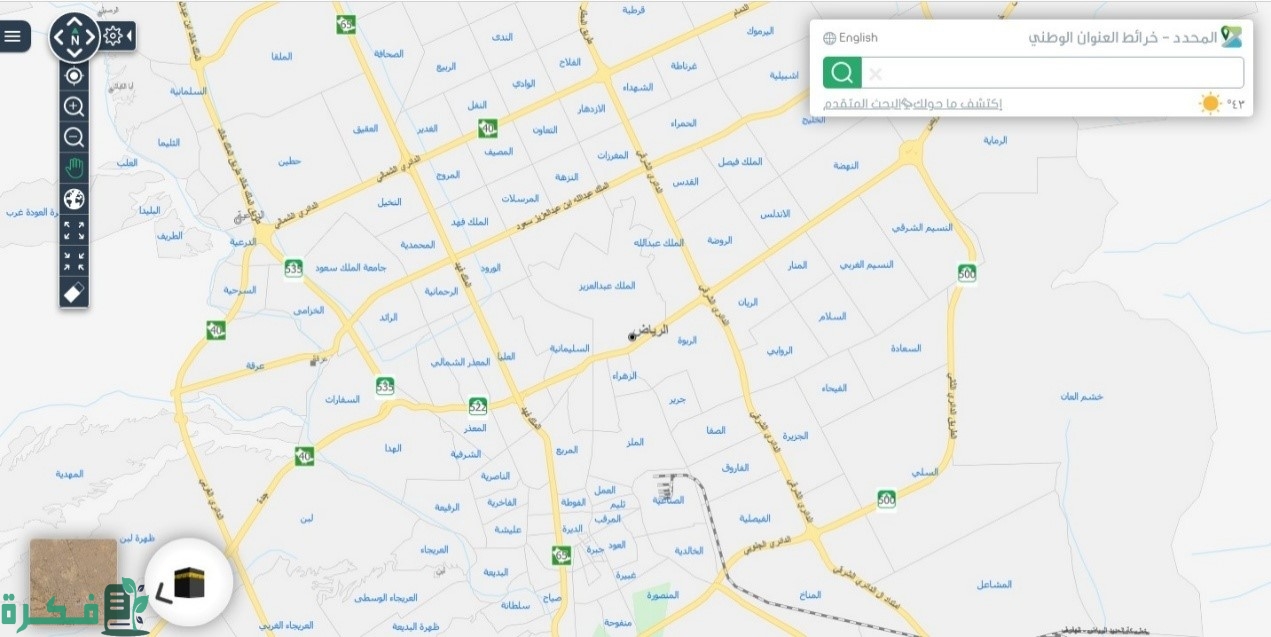
Task: Open the advanced search link (البحث المتقدم)
Action: click(x=861, y=104)
